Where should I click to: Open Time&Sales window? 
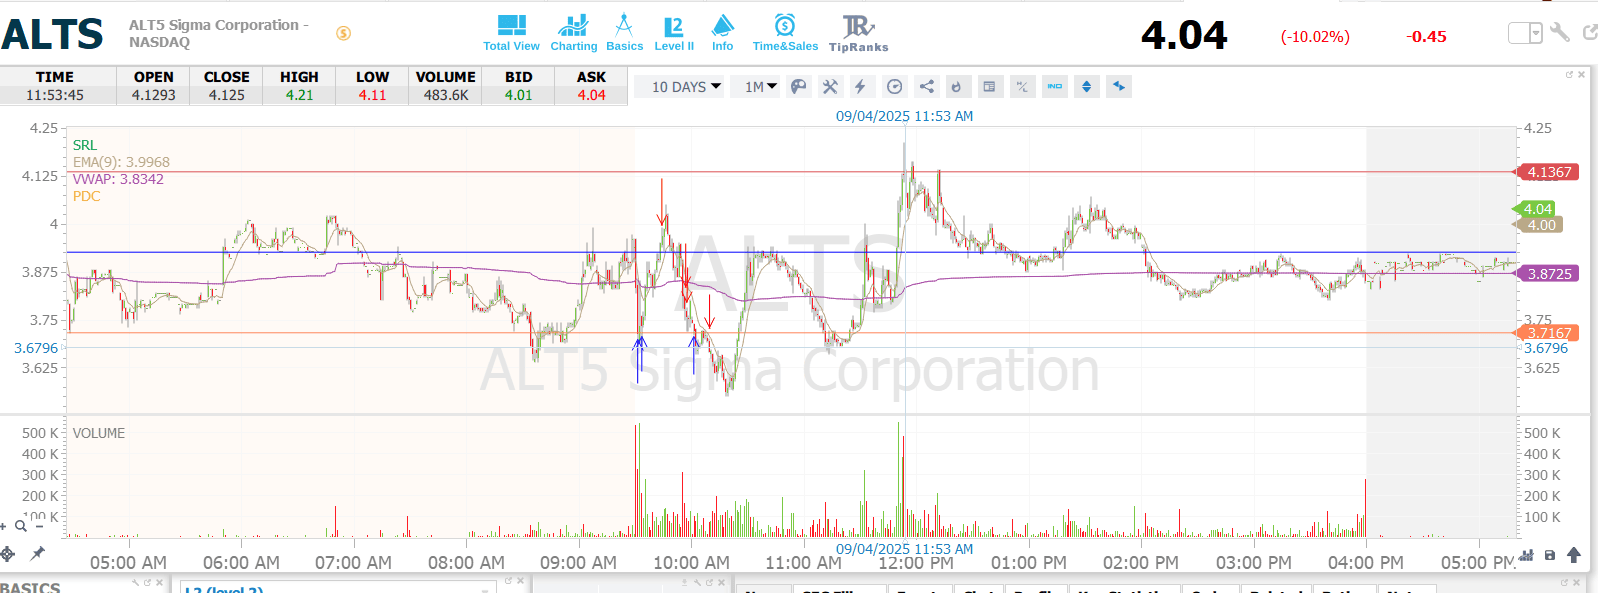point(785,33)
